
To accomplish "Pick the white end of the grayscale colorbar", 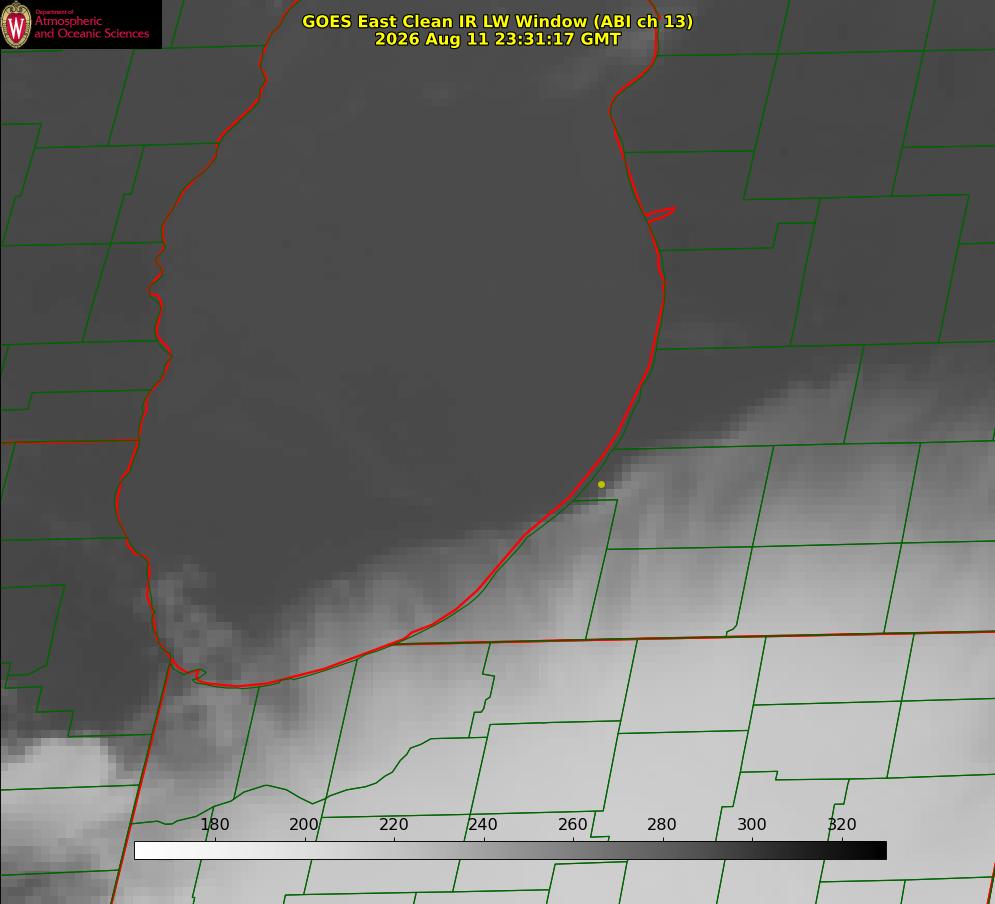I will pyautogui.click(x=141, y=850).
